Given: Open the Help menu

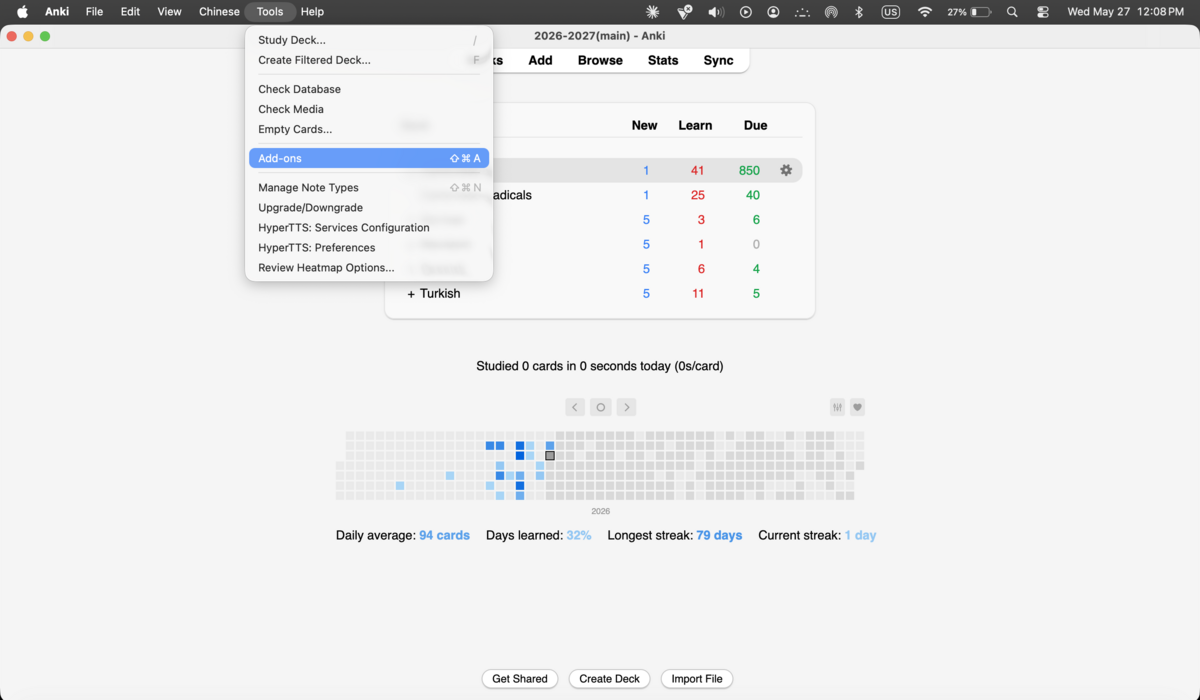Looking at the screenshot, I should pyautogui.click(x=312, y=12).
